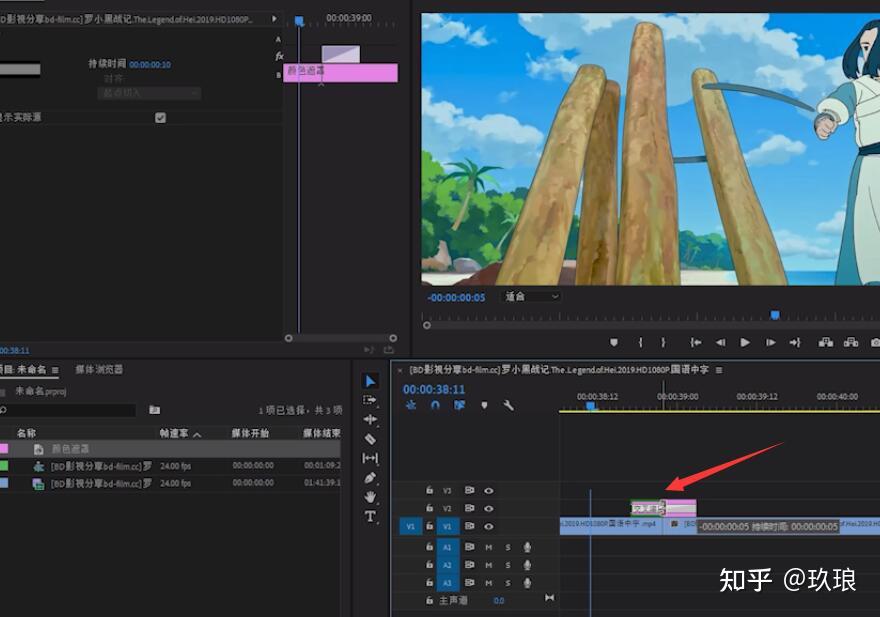This screenshot has height=617, width=880.
Task: Toggle the lock on track V3
Action: coord(429,491)
